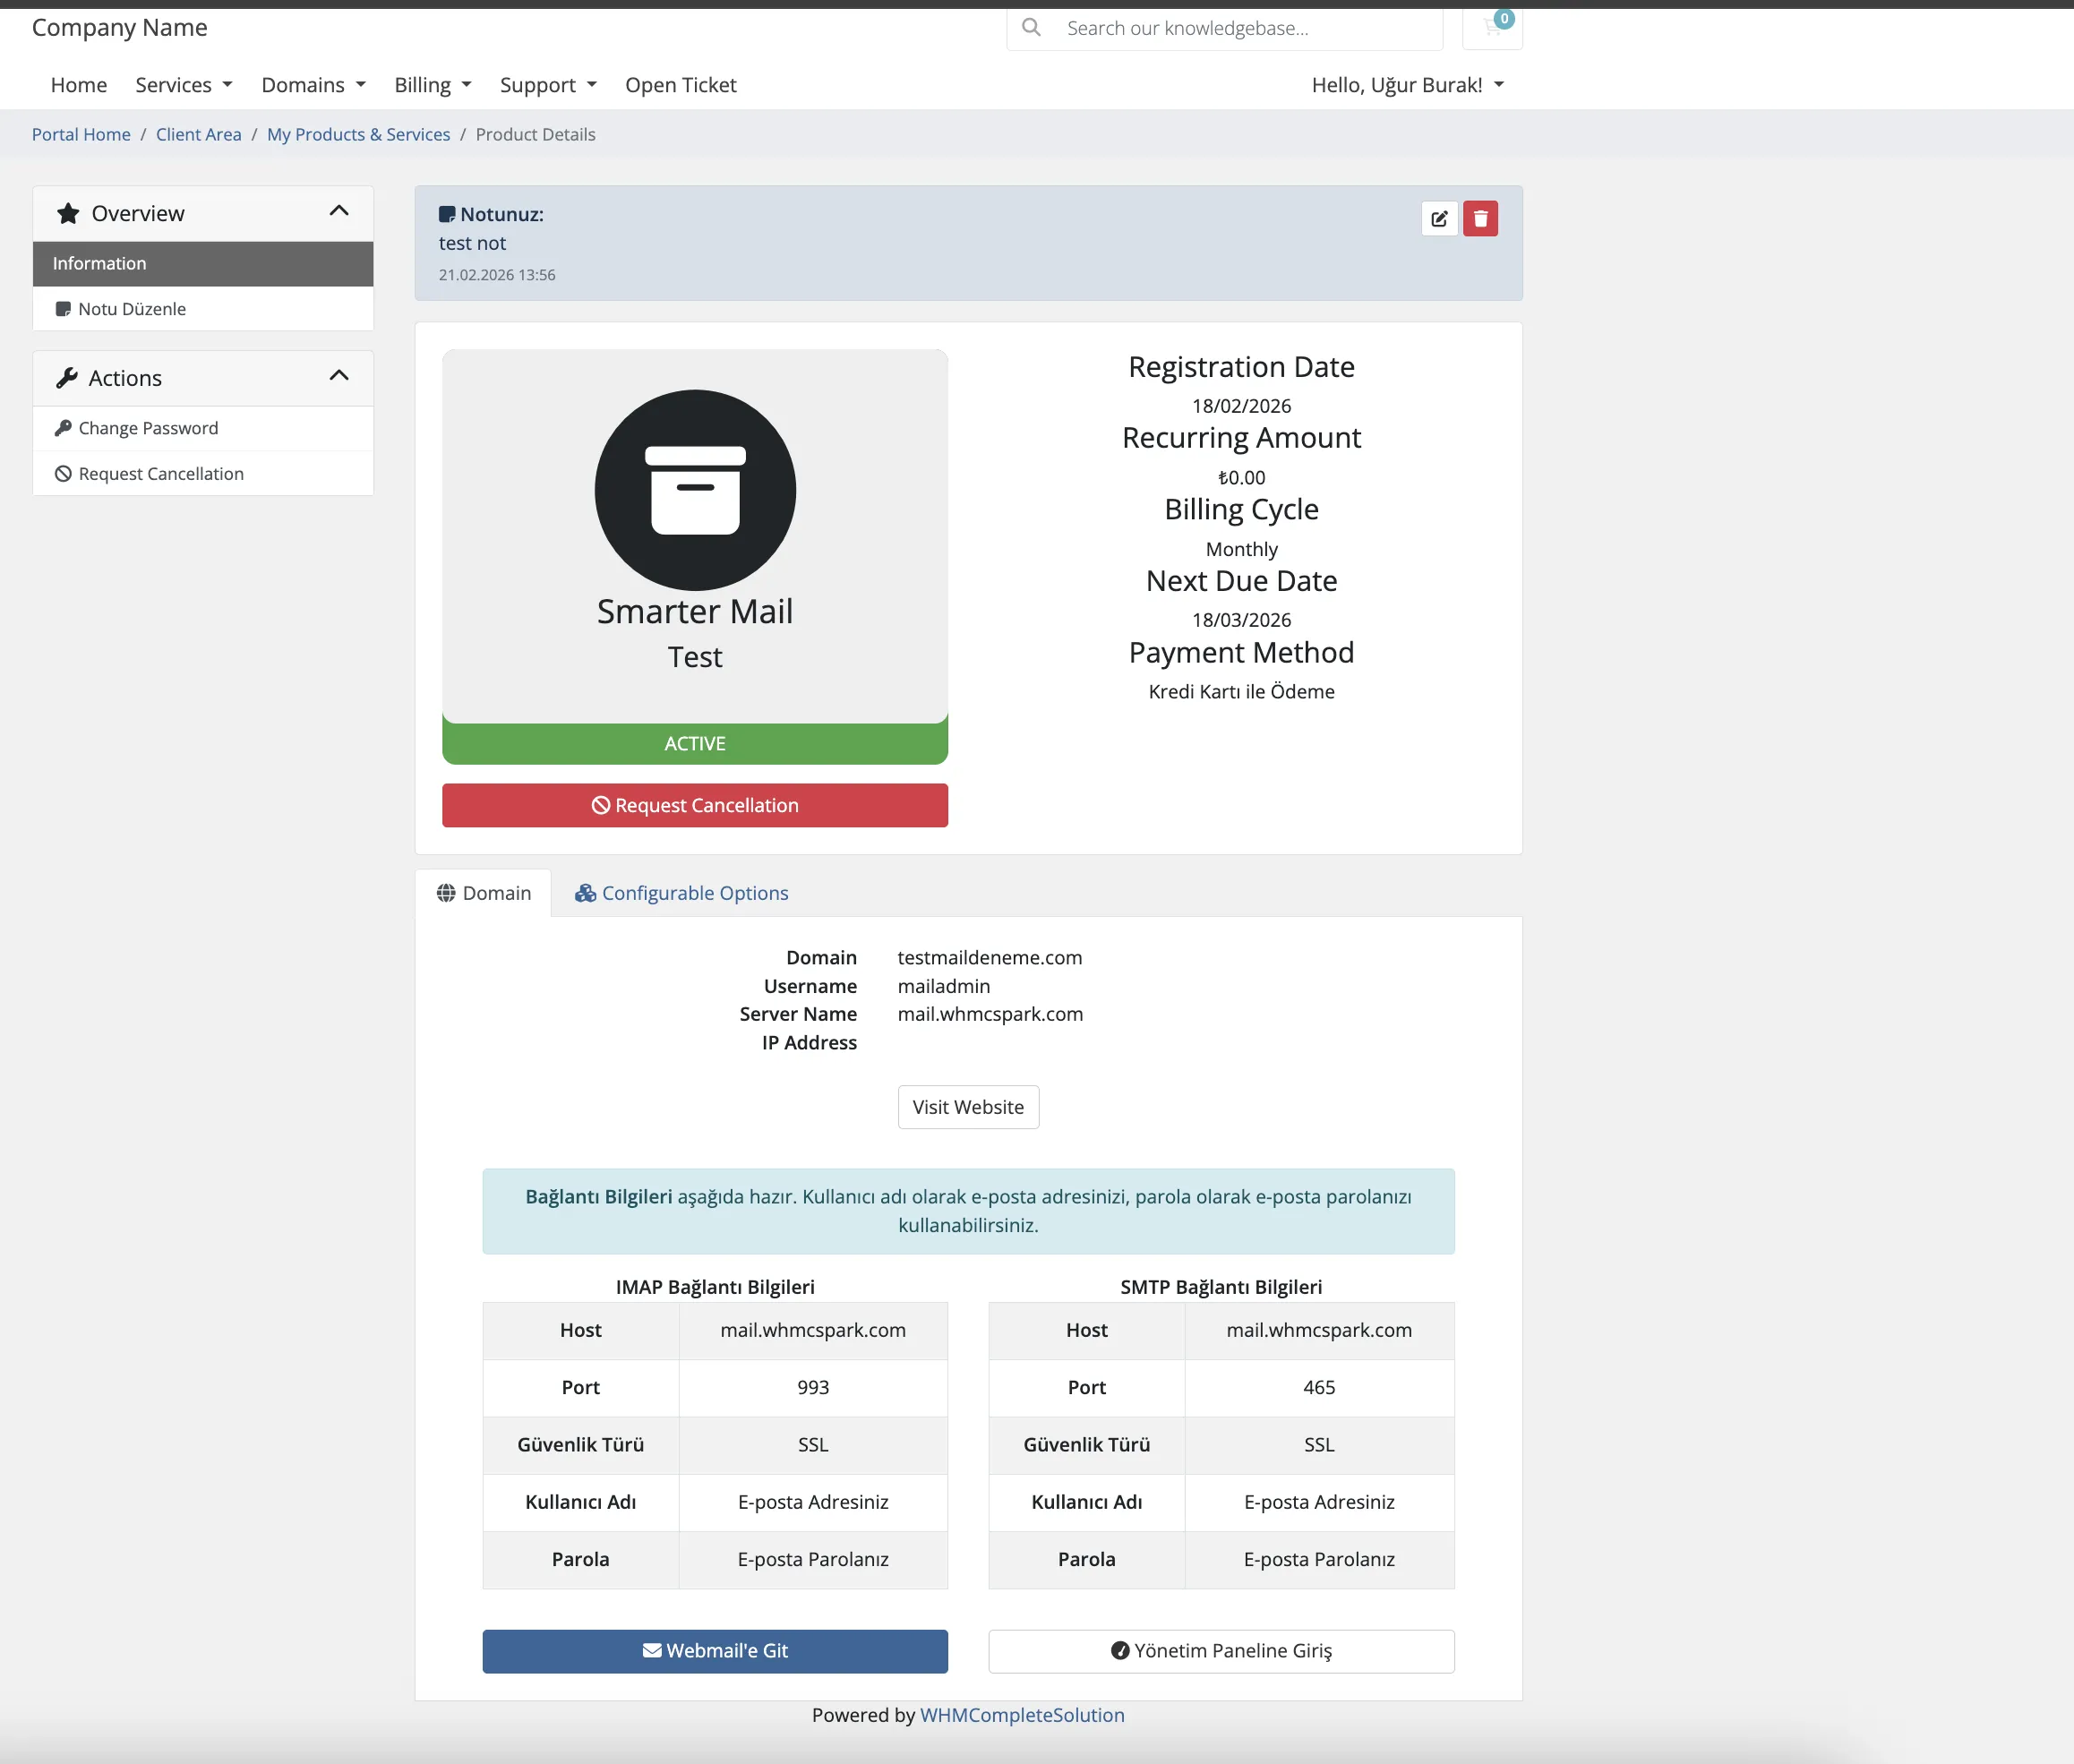Screen dimensions: 2074x1764
Task: Click the search magnifier icon
Action: coord(1031,27)
